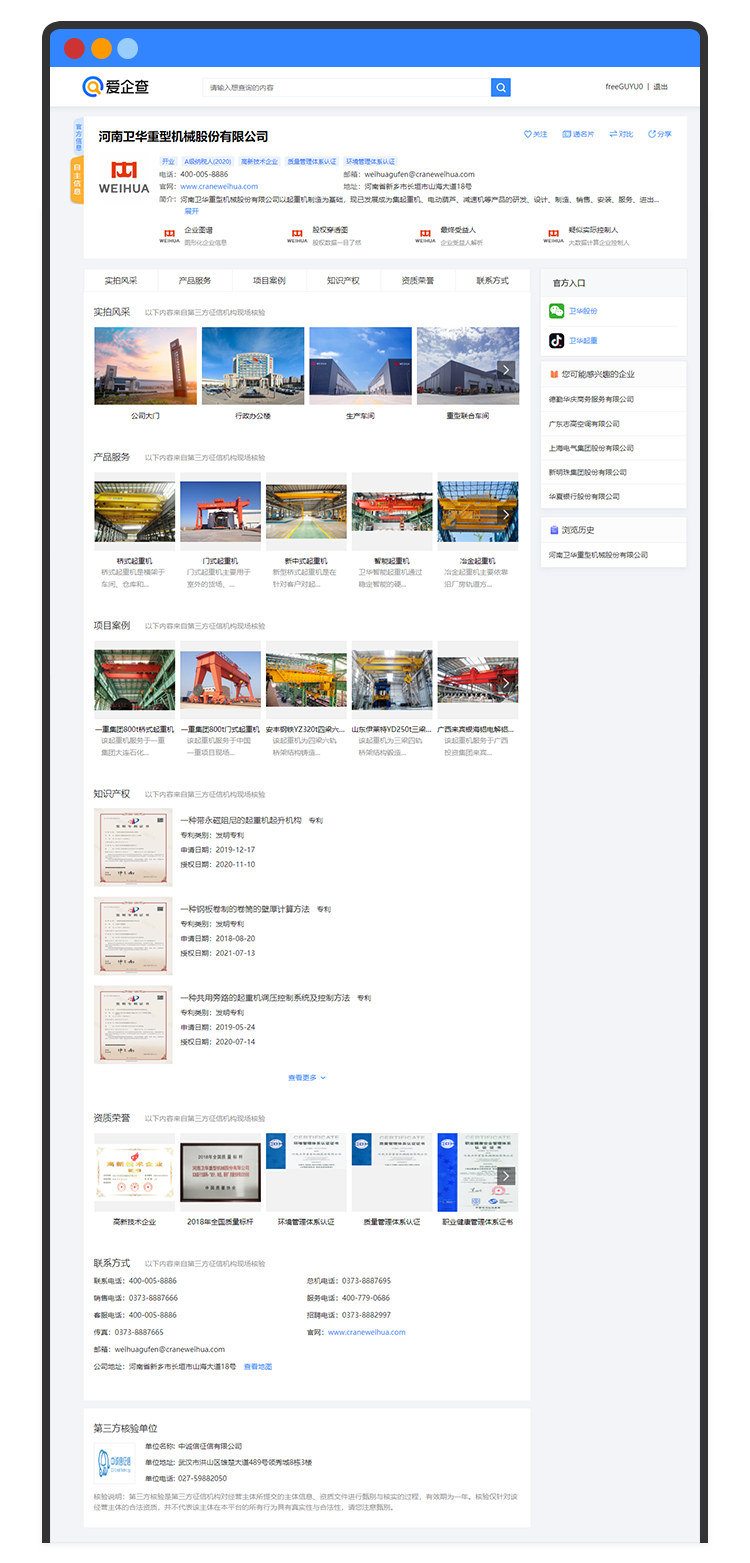This screenshot has height=1563, width=750.
Task: Click the 送名片 card icon
Action: coord(567,134)
